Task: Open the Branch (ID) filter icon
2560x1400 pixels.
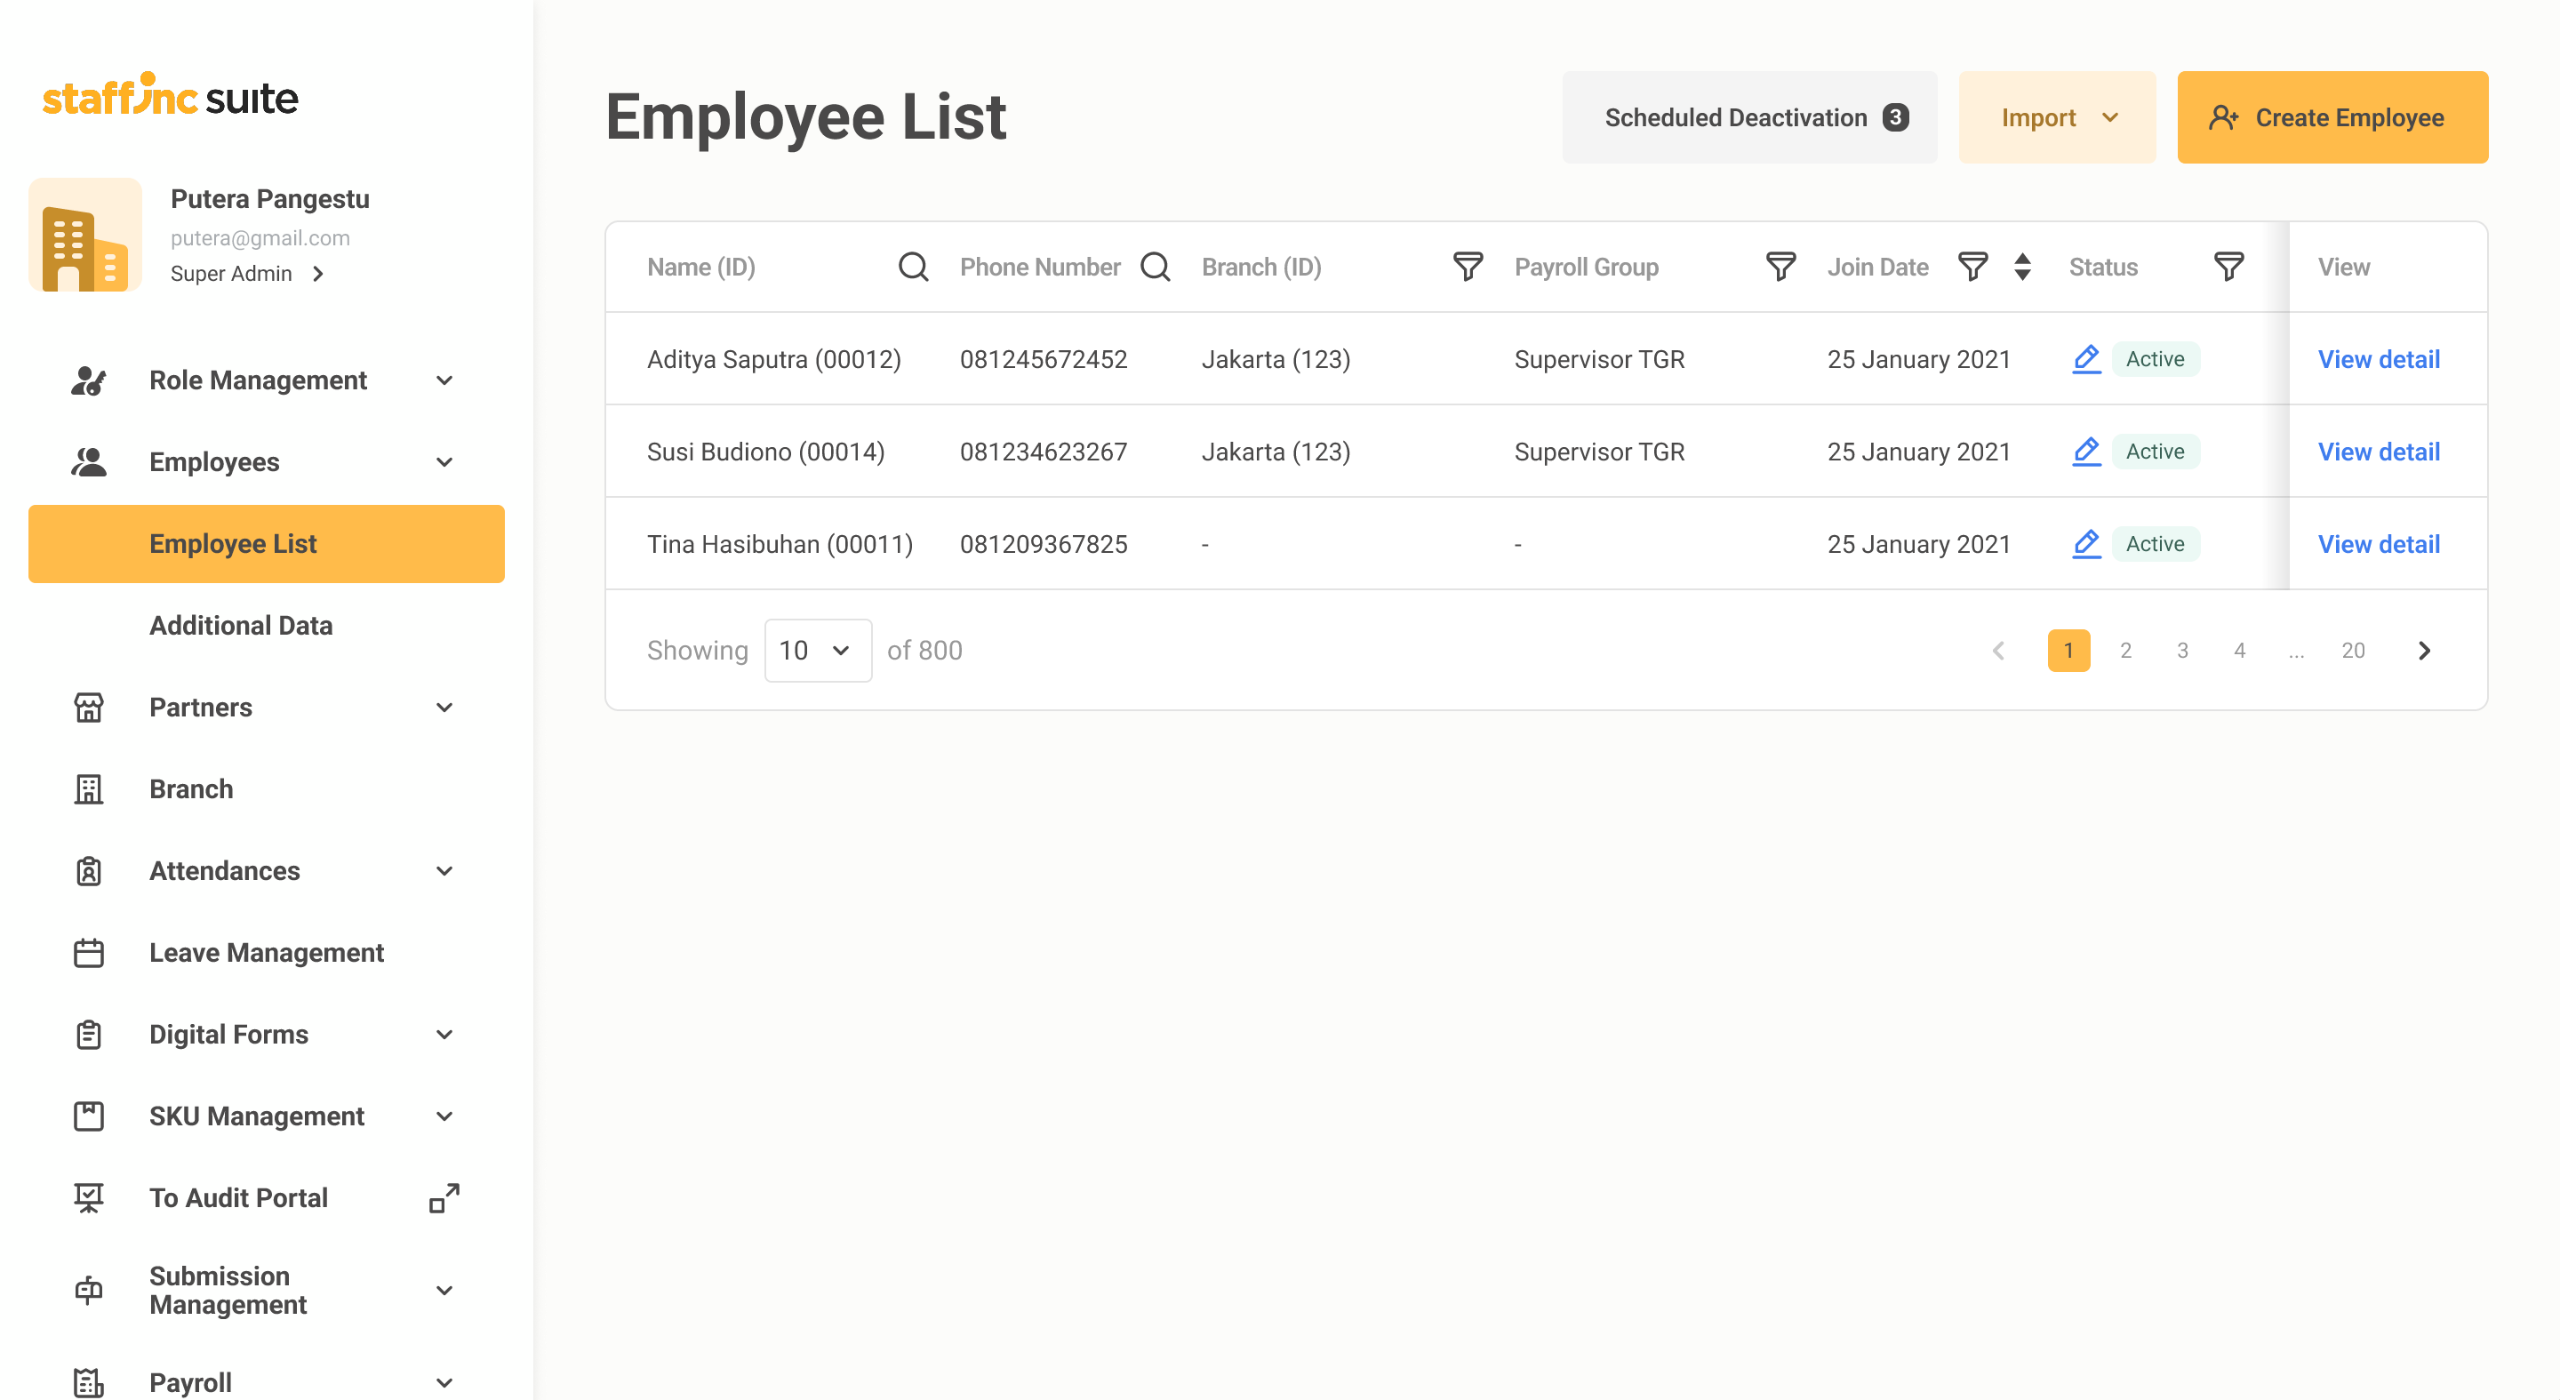Action: click(x=1467, y=267)
